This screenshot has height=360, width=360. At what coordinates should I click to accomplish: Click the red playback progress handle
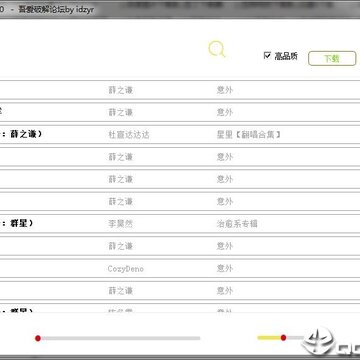[38, 338]
